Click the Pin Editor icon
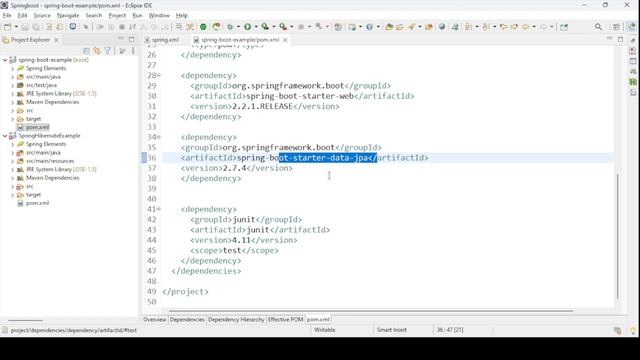The width and height of the screenshot is (640, 360). (x=564, y=27)
